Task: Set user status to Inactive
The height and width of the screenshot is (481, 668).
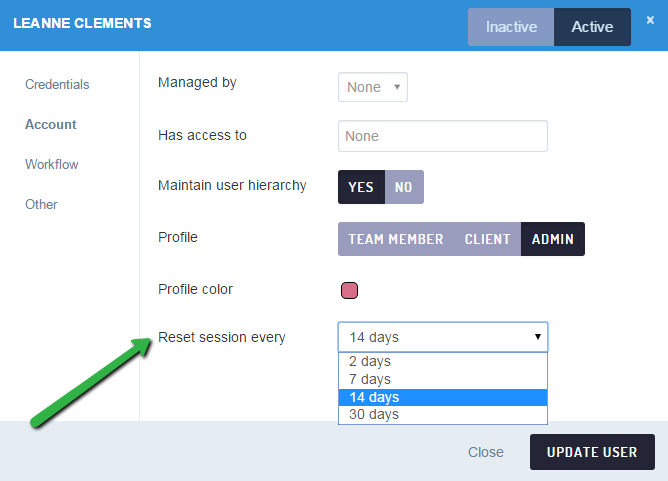Action: (511, 27)
